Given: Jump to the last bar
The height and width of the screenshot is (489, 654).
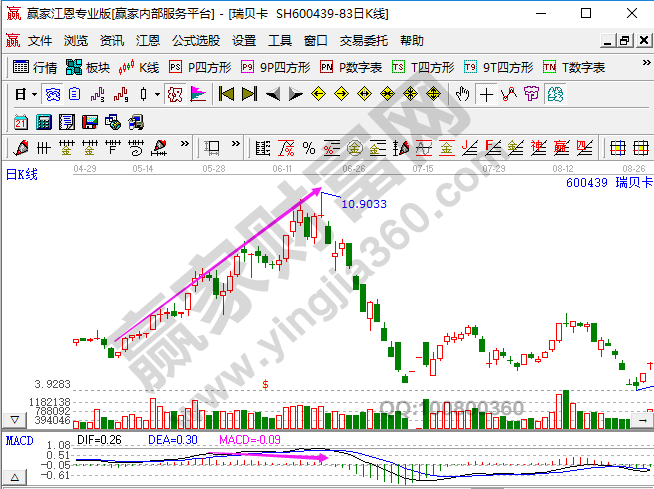Looking at the screenshot, I should pos(249,94).
